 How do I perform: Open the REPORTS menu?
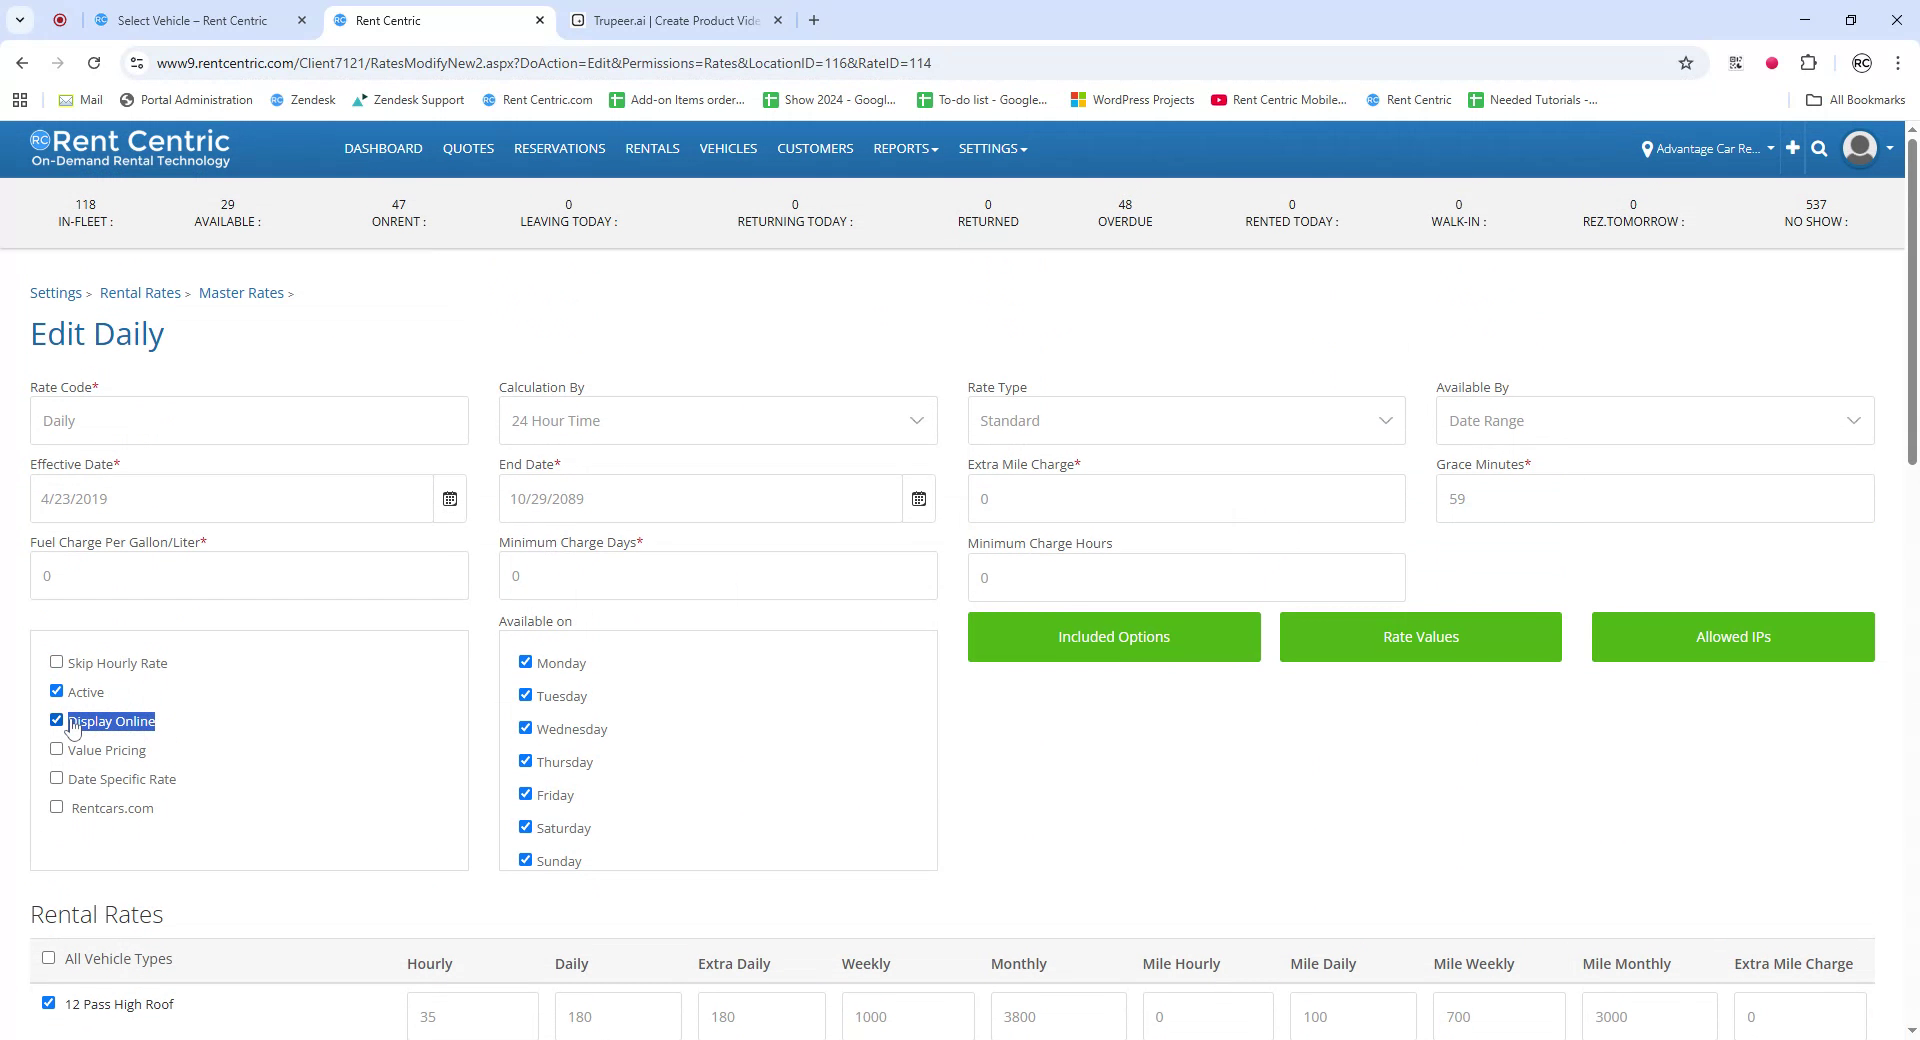904,148
